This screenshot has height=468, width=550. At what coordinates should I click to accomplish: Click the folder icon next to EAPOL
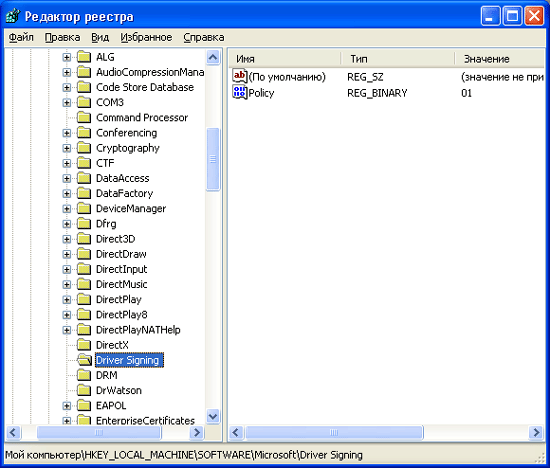tap(84, 406)
